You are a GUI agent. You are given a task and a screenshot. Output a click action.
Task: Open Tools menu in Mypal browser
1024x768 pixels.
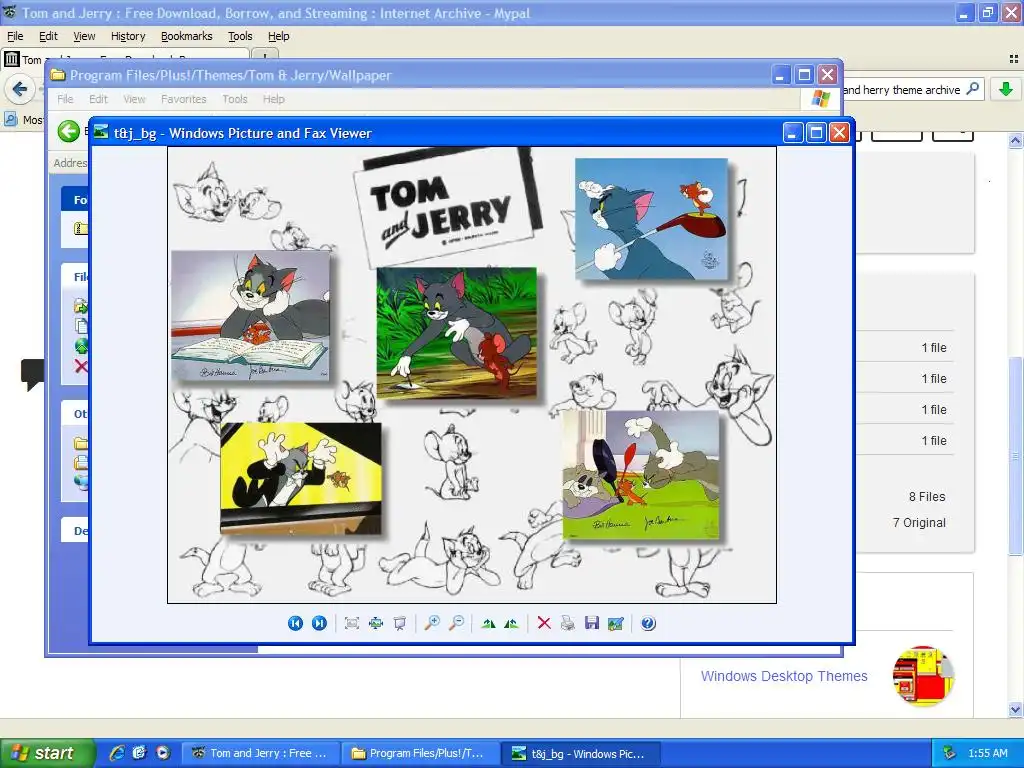tap(240, 36)
